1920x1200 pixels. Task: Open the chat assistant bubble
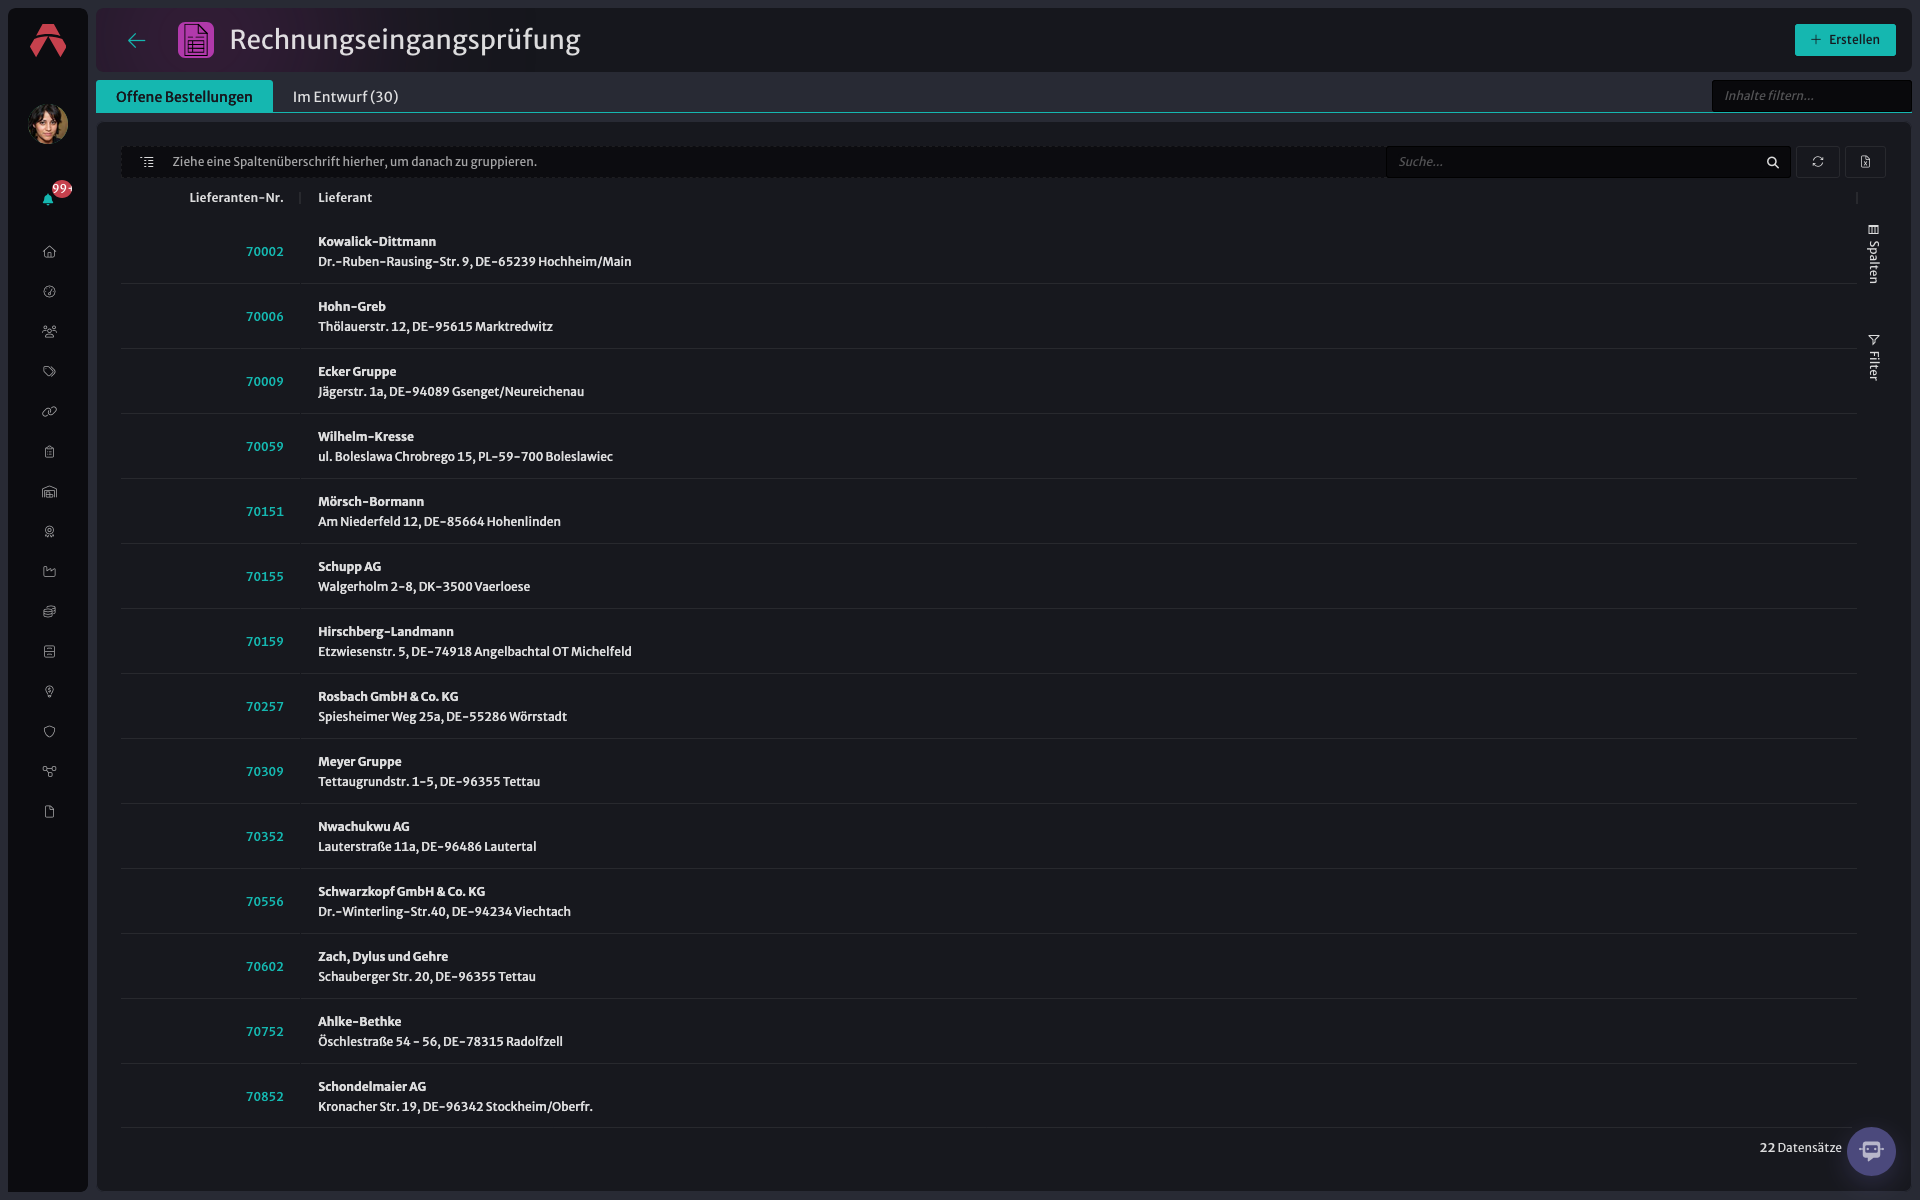[x=1871, y=1151]
